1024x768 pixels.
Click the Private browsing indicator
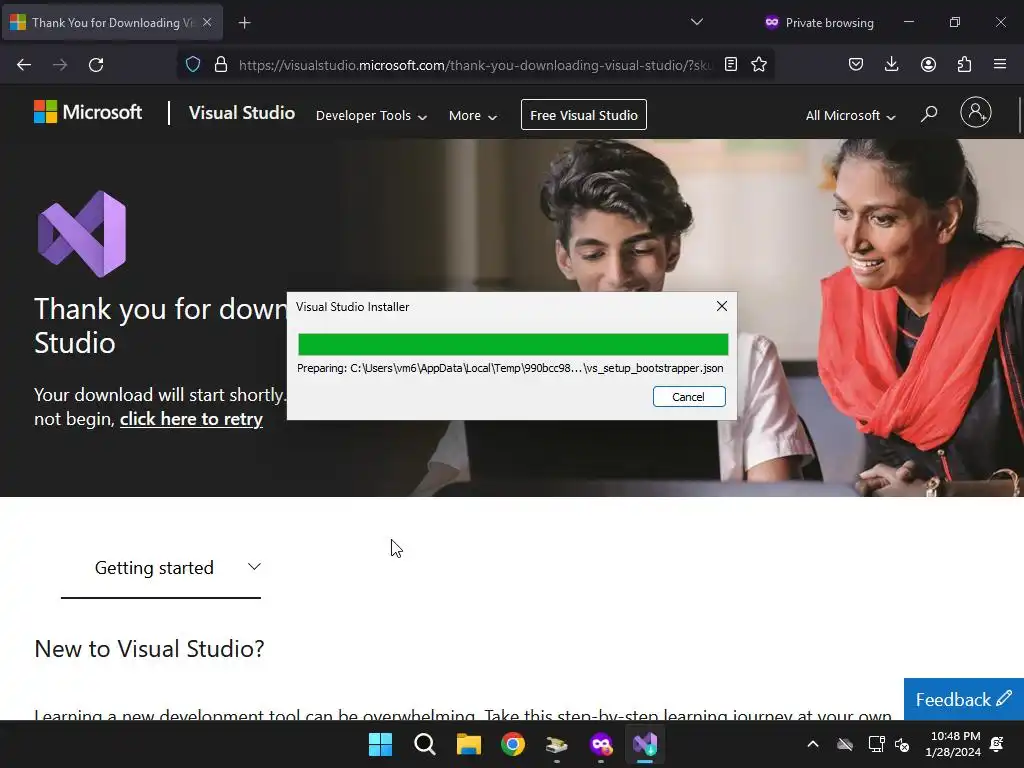click(819, 22)
